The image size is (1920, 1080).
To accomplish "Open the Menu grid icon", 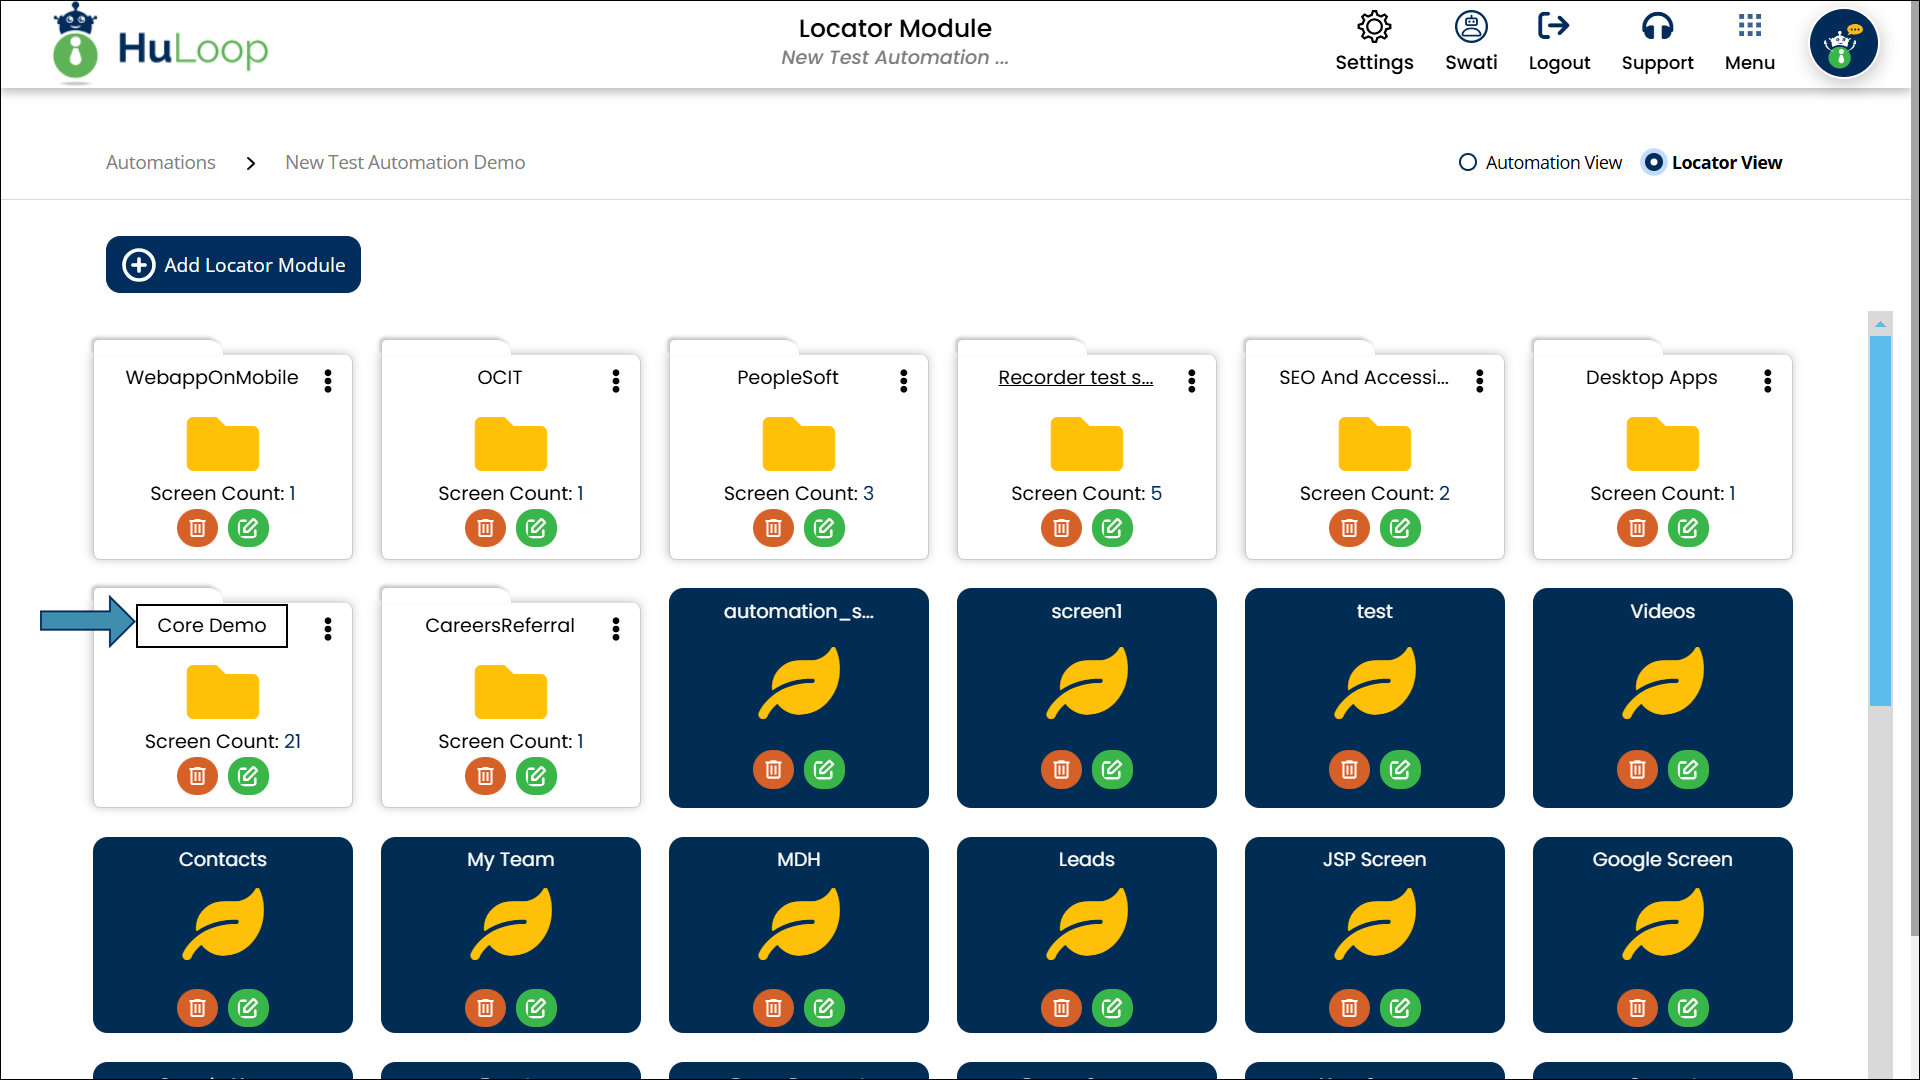I will [1749, 26].
